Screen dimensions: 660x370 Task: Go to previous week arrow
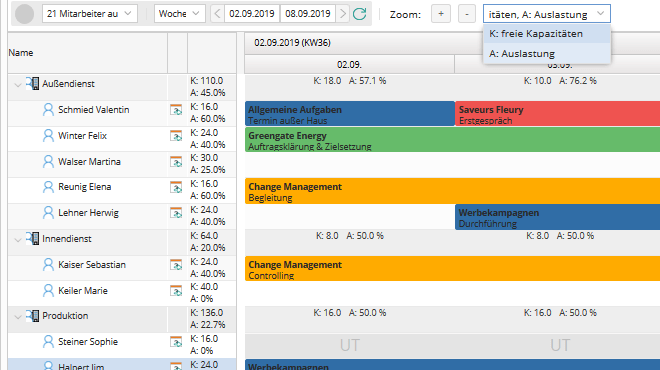pos(217,14)
